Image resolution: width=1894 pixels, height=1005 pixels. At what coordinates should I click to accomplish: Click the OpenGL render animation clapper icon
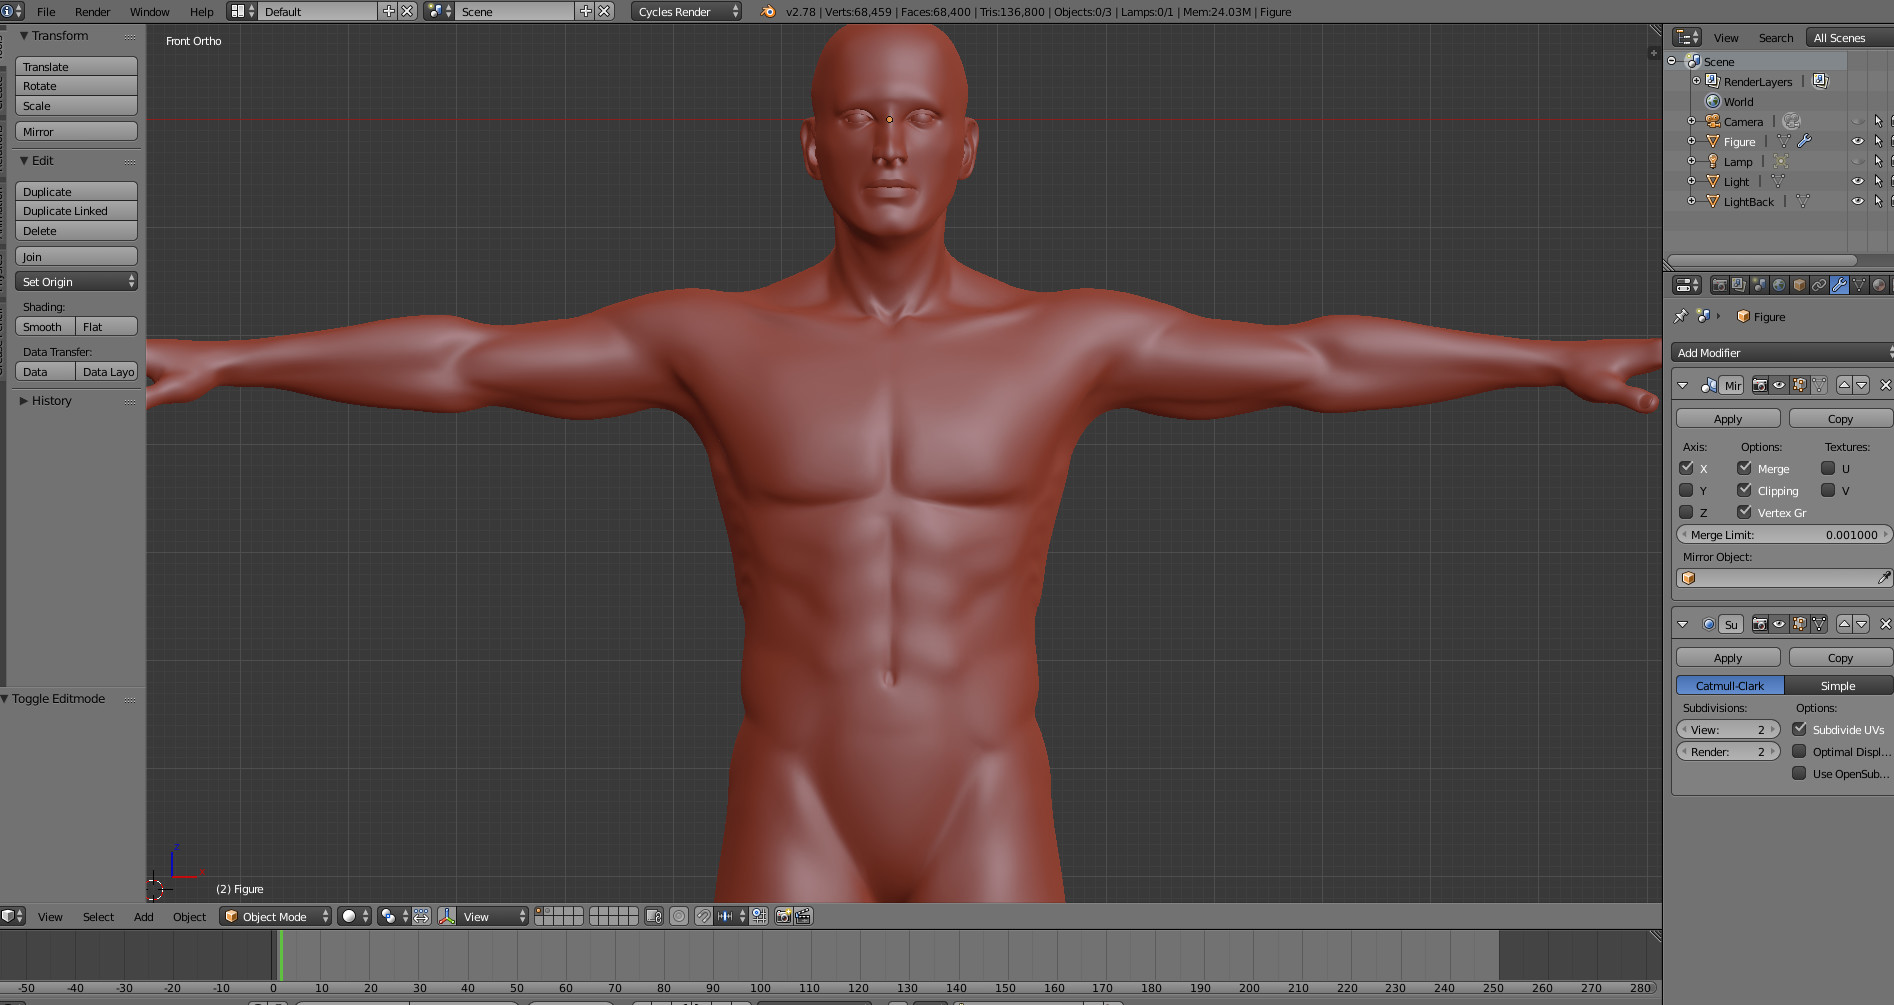(x=803, y=916)
